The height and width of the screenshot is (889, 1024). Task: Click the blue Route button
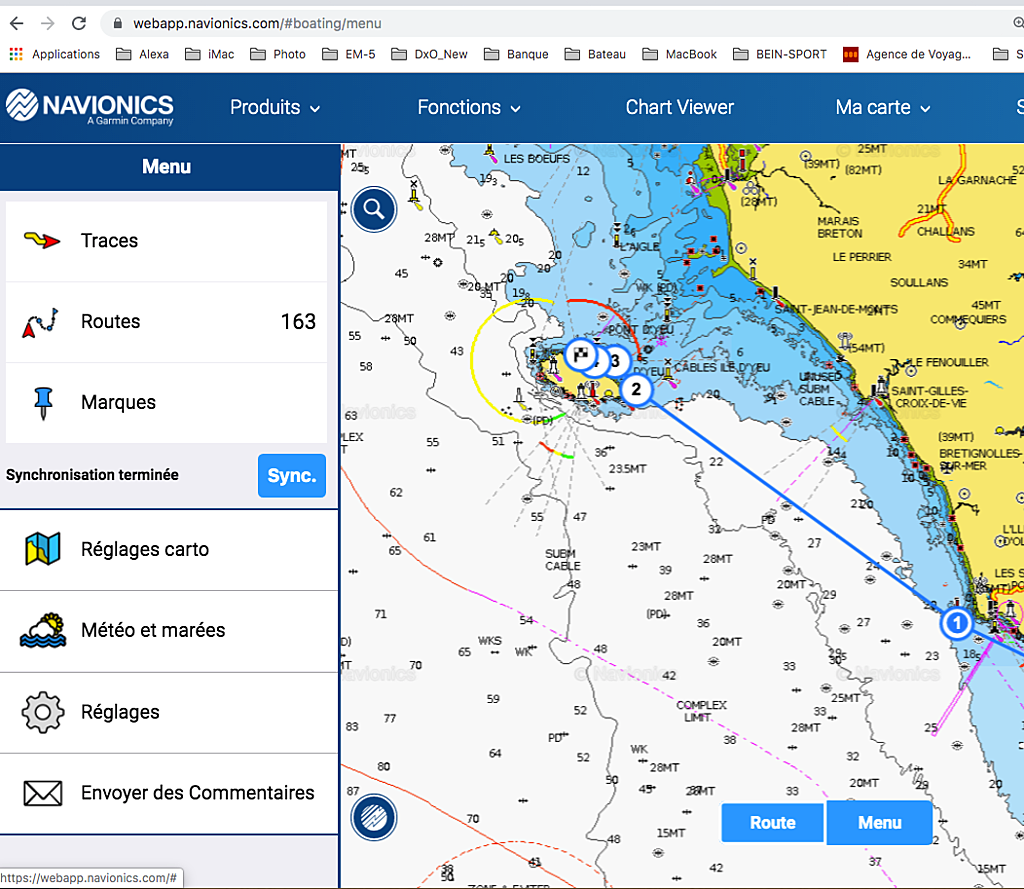(x=773, y=823)
